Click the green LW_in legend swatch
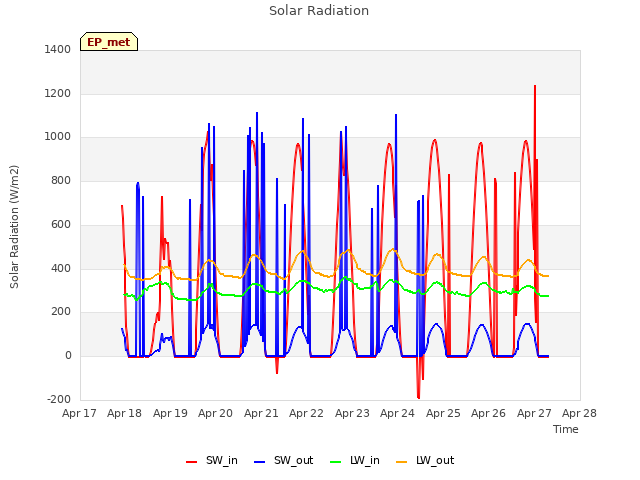 pyautogui.click(x=335, y=462)
